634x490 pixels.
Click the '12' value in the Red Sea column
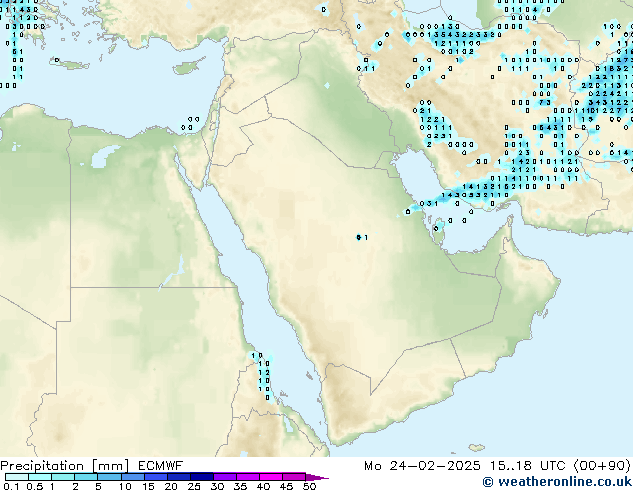tap(264, 372)
